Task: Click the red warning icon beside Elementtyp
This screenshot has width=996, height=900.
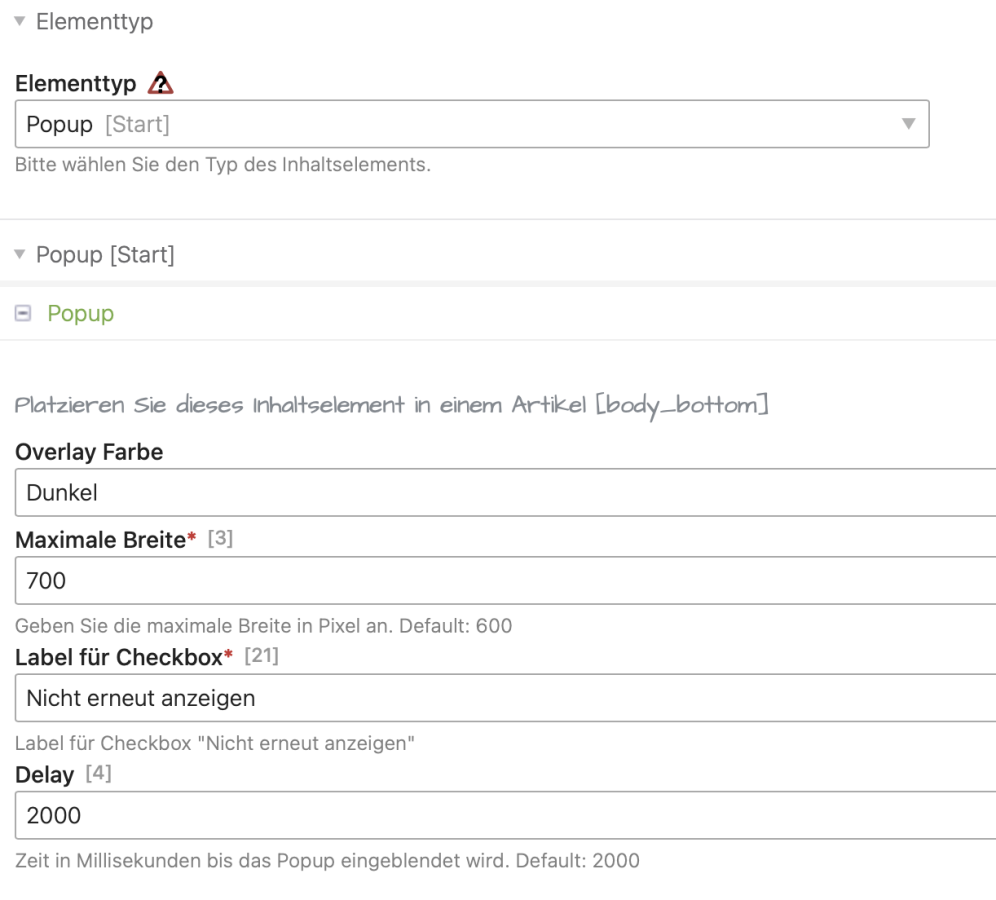Action: (x=158, y=87)
